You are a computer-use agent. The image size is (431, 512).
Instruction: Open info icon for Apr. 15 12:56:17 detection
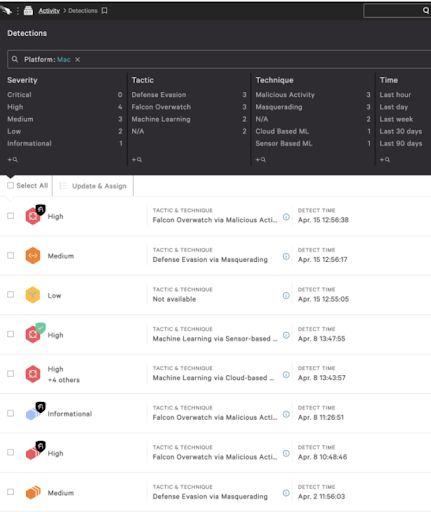click(x=286, y=256)
